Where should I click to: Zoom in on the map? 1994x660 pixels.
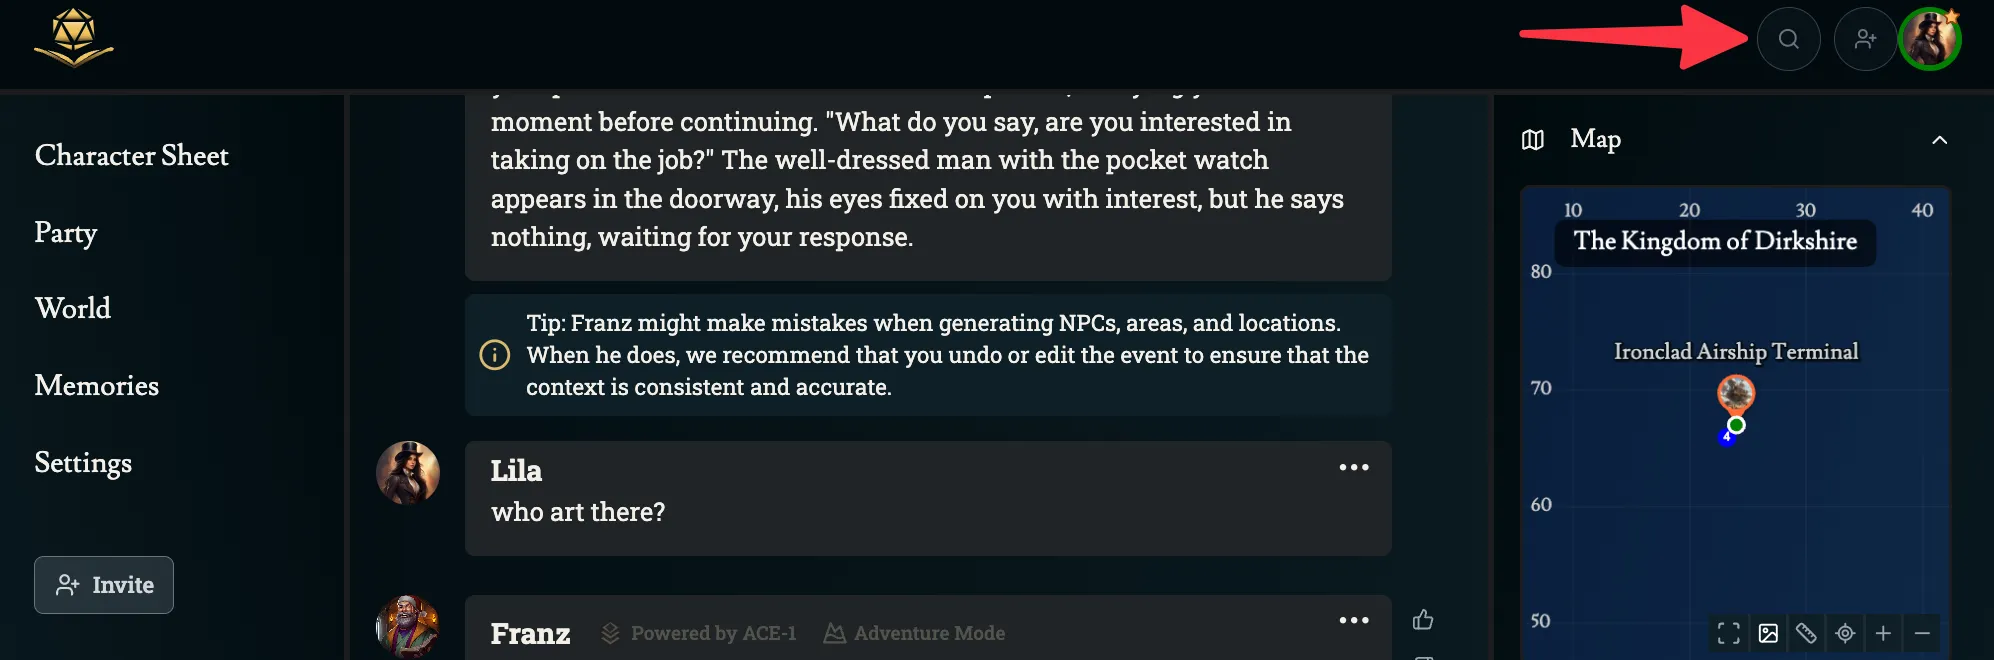(1883, 633)
